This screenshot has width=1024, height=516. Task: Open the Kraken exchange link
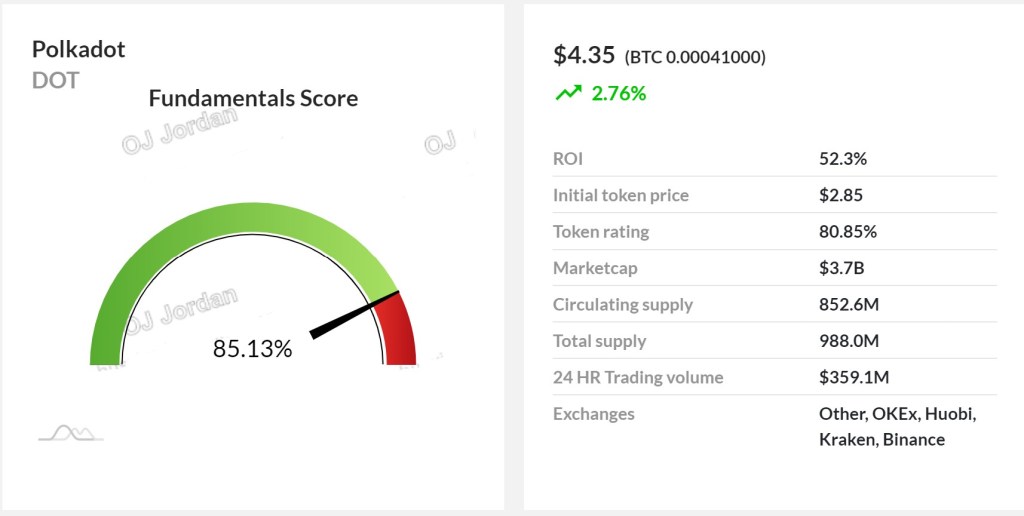(846, 439)
